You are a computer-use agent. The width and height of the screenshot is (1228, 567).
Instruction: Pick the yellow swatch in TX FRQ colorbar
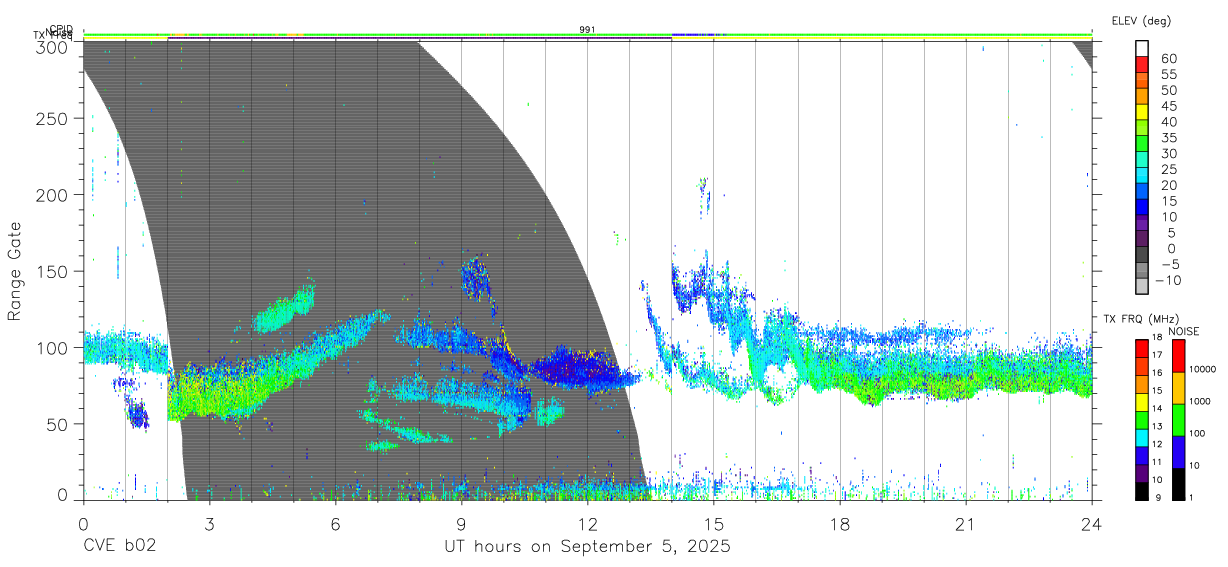[1143, 401]
